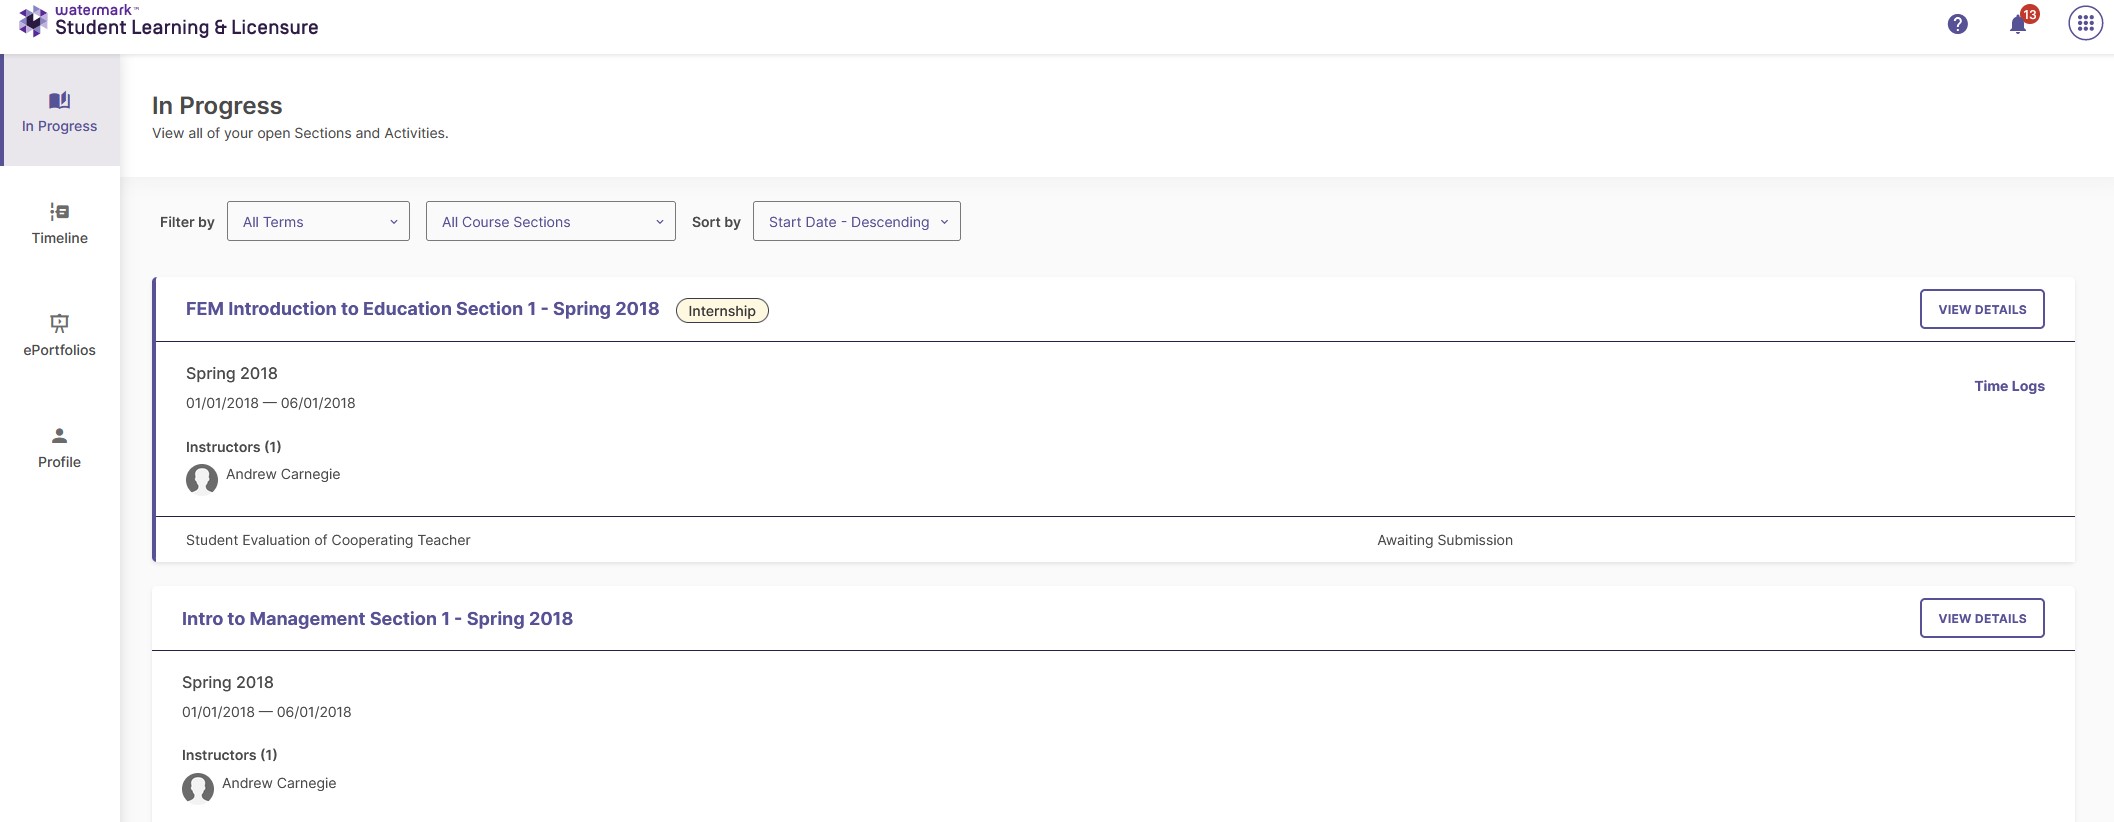Open the Time Logs link
Screen dimensions: 2114x822
(2009, 386)
